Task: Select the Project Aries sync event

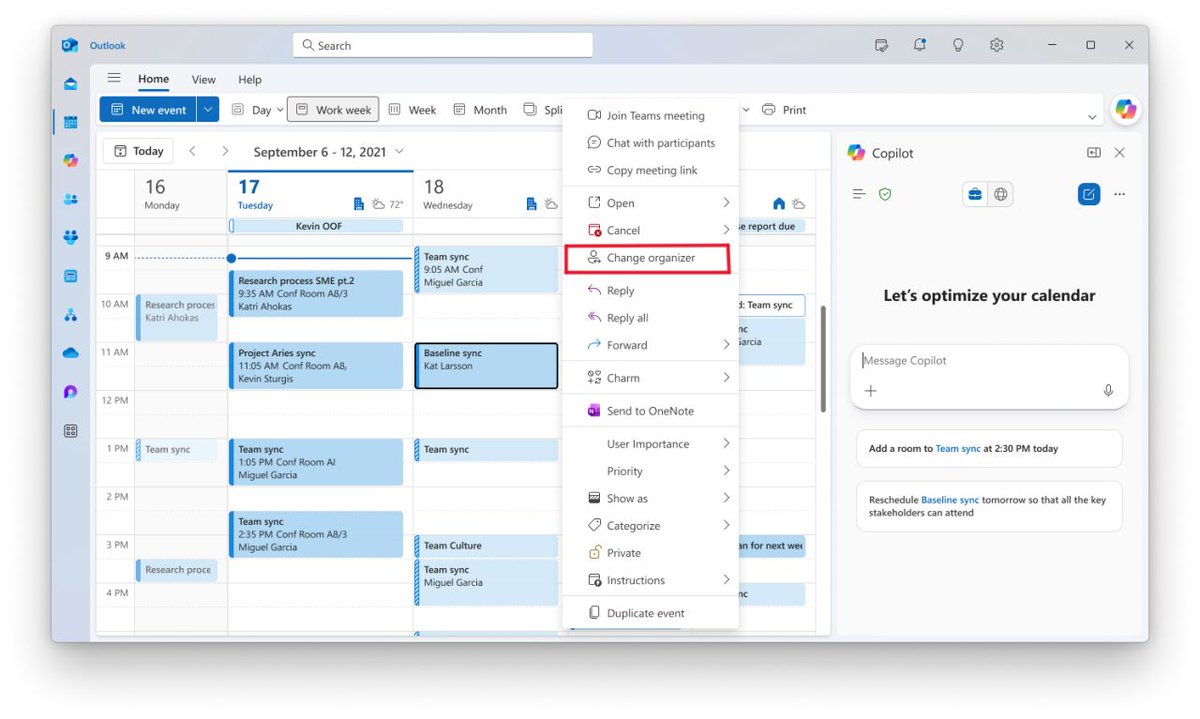Action: 316,366
